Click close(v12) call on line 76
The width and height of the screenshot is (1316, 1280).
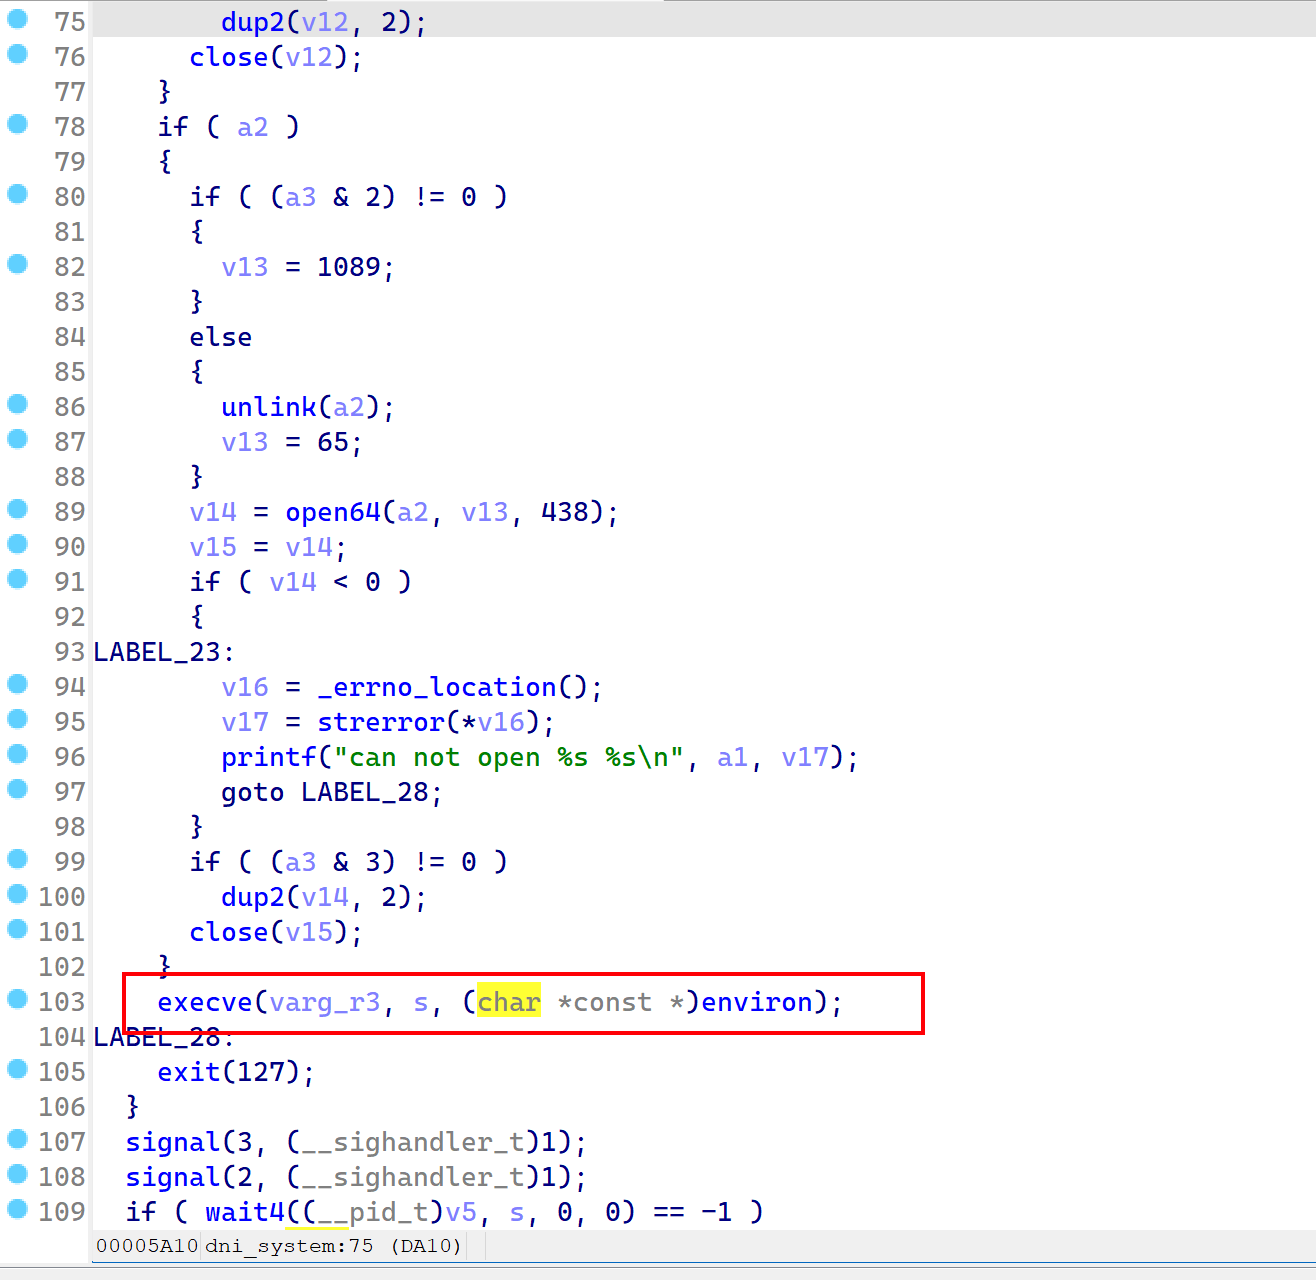[275, 57]
